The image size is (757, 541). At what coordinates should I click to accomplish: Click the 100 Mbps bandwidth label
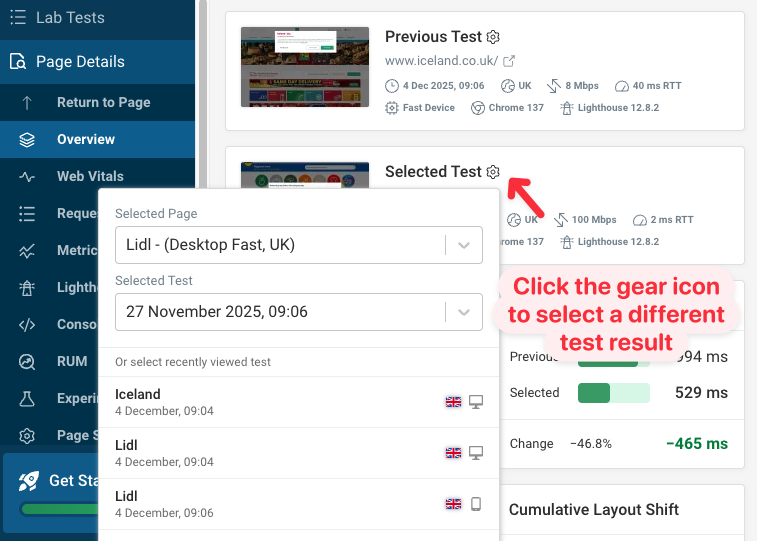coord(594,220)
